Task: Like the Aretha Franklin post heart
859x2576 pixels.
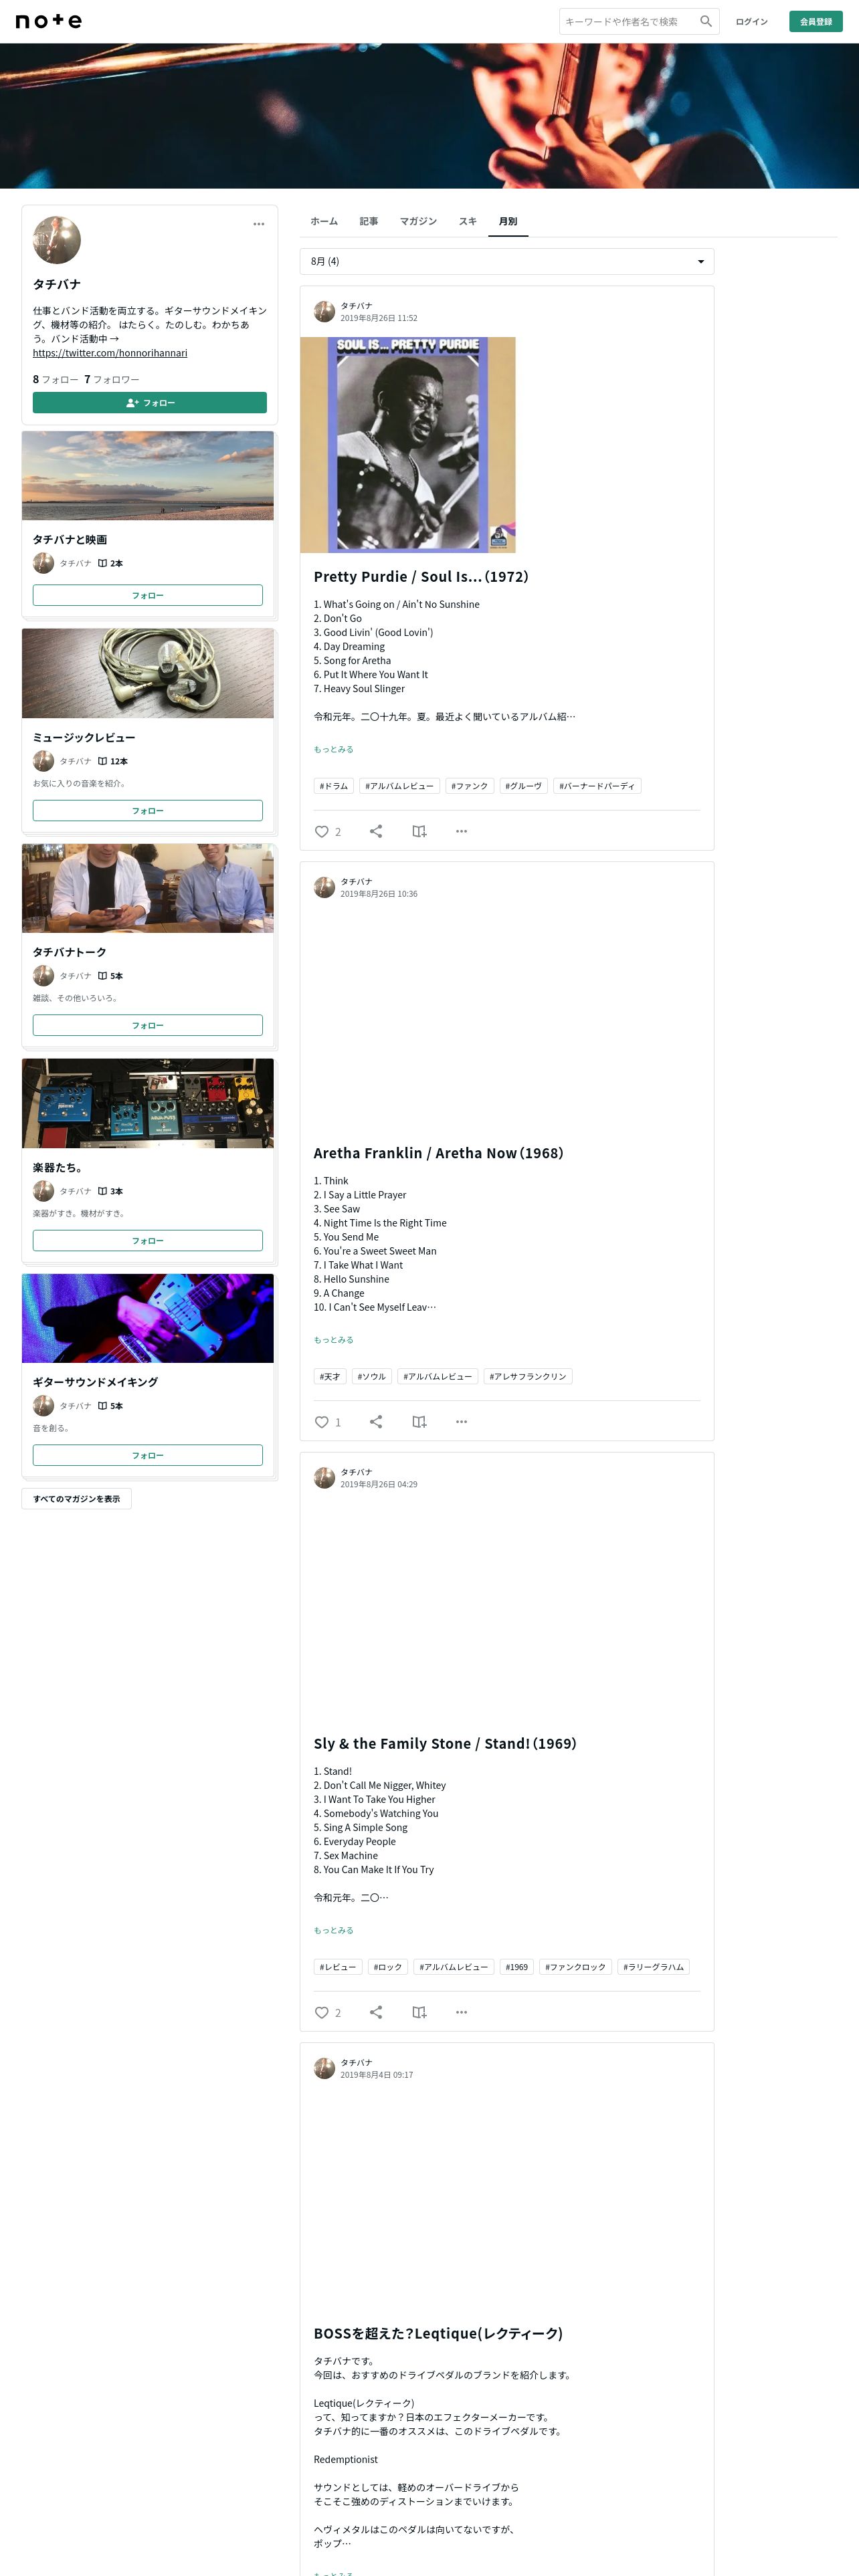Action: [322, 1421]
